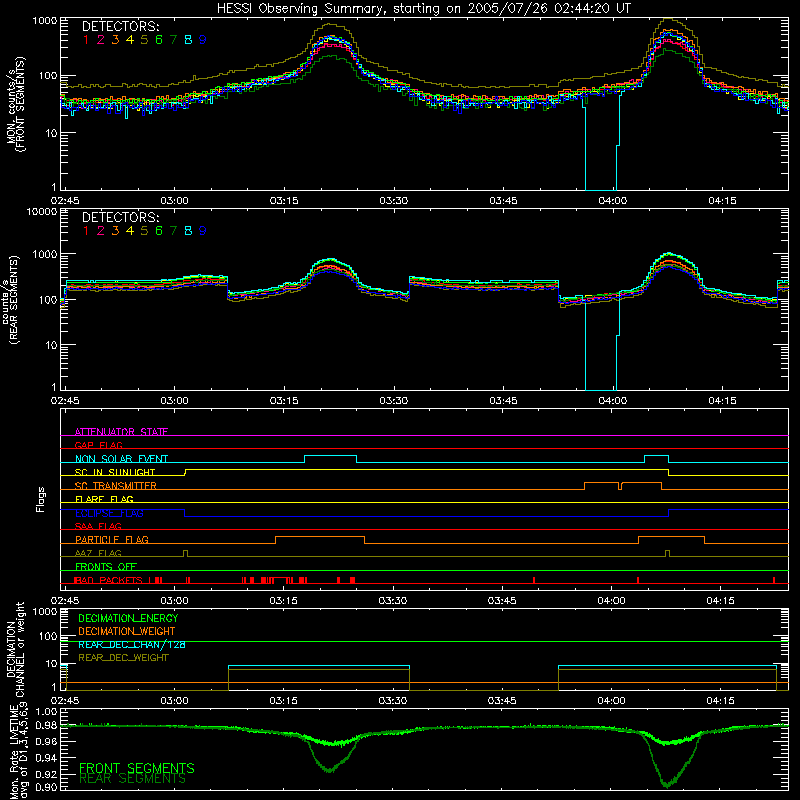Click the HESSI Observing Summary title text
This screenshot has height=800, width=800.
424,9
